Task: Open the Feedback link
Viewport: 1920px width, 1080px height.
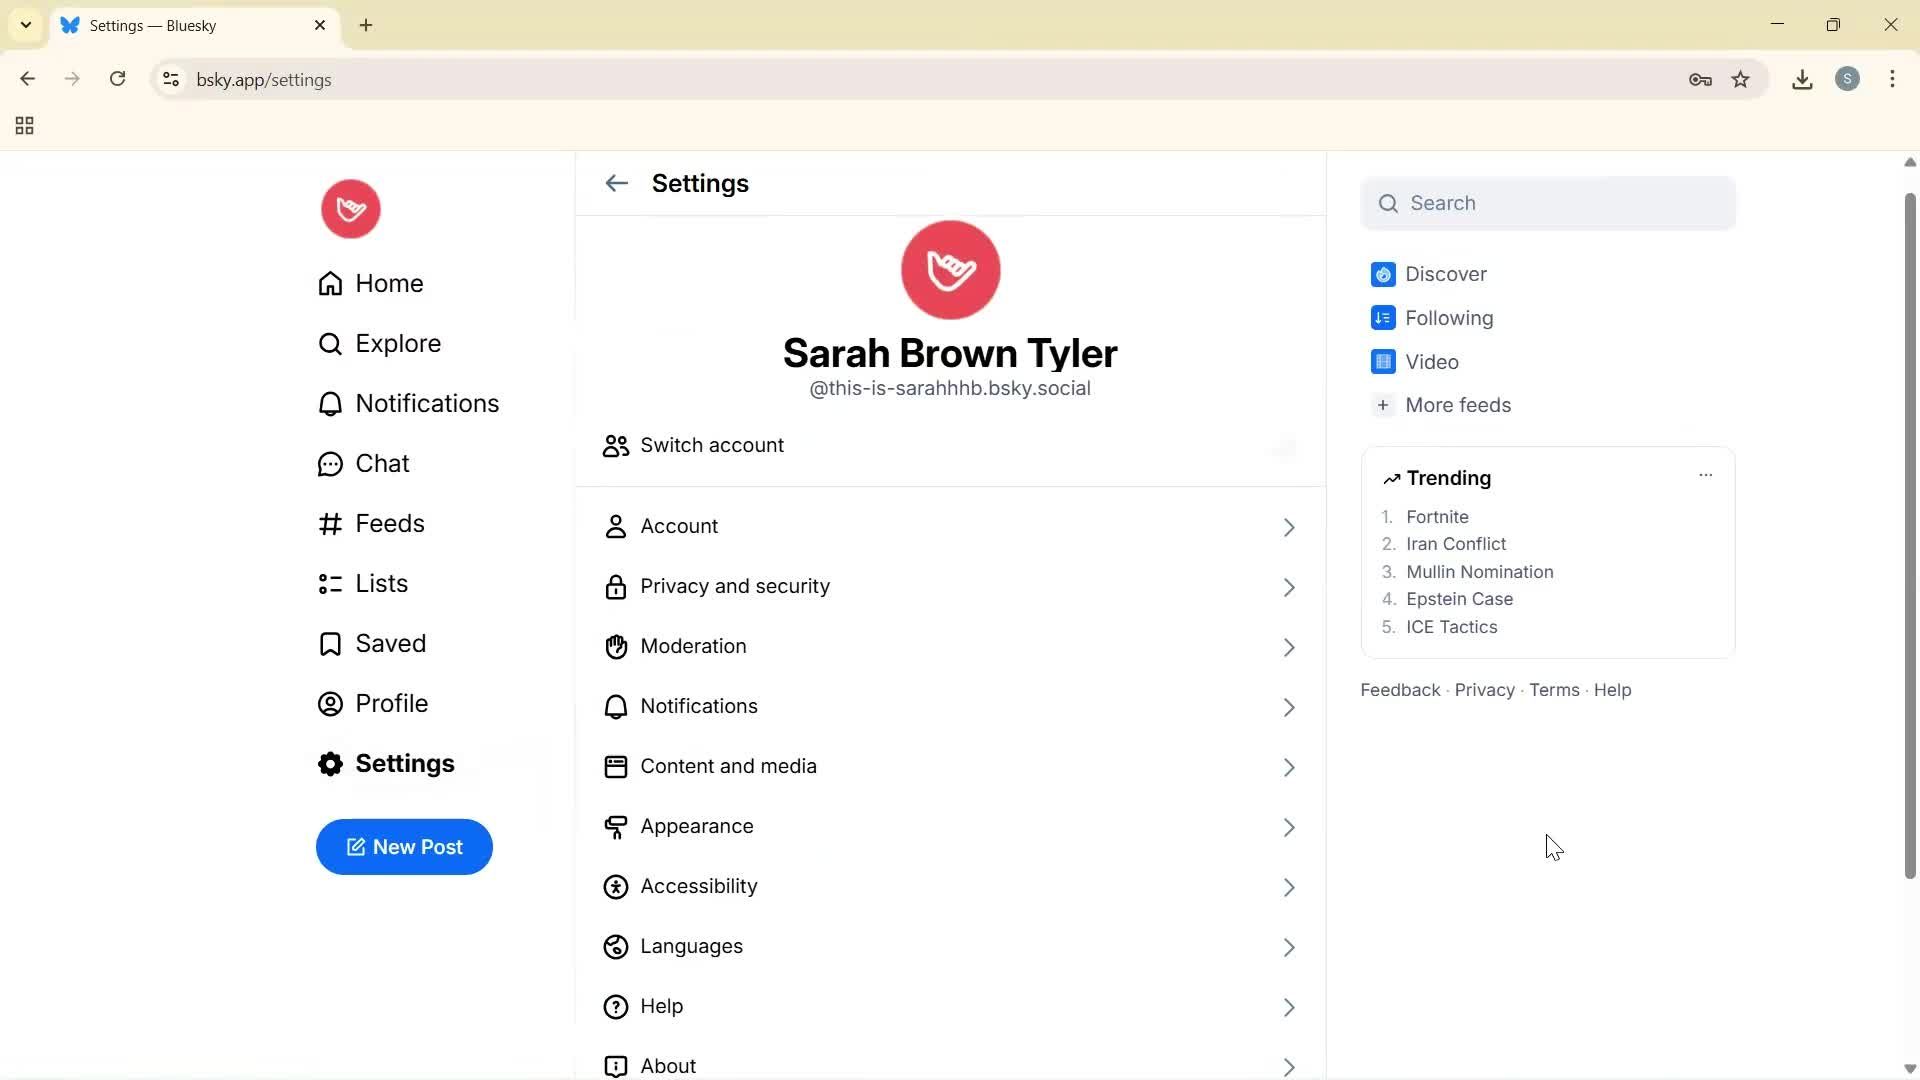Action: (x=1399, y=689)
